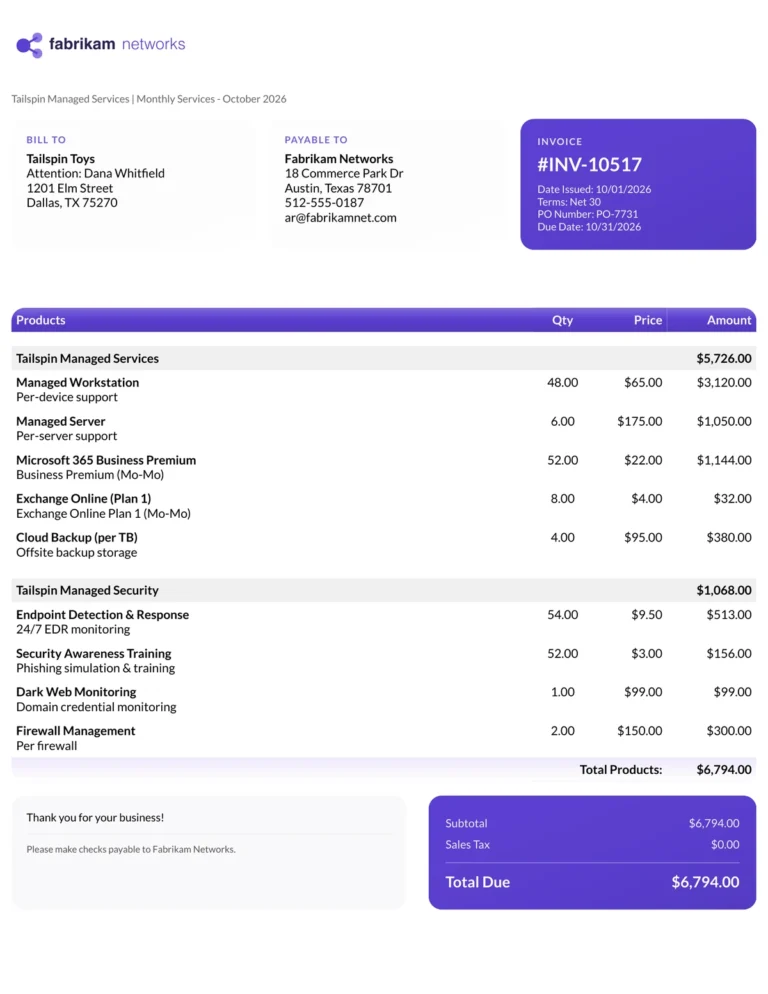Select 'Dark Web Monitoring' item name
Screen dimensions: 768x994
pos(76,692)
